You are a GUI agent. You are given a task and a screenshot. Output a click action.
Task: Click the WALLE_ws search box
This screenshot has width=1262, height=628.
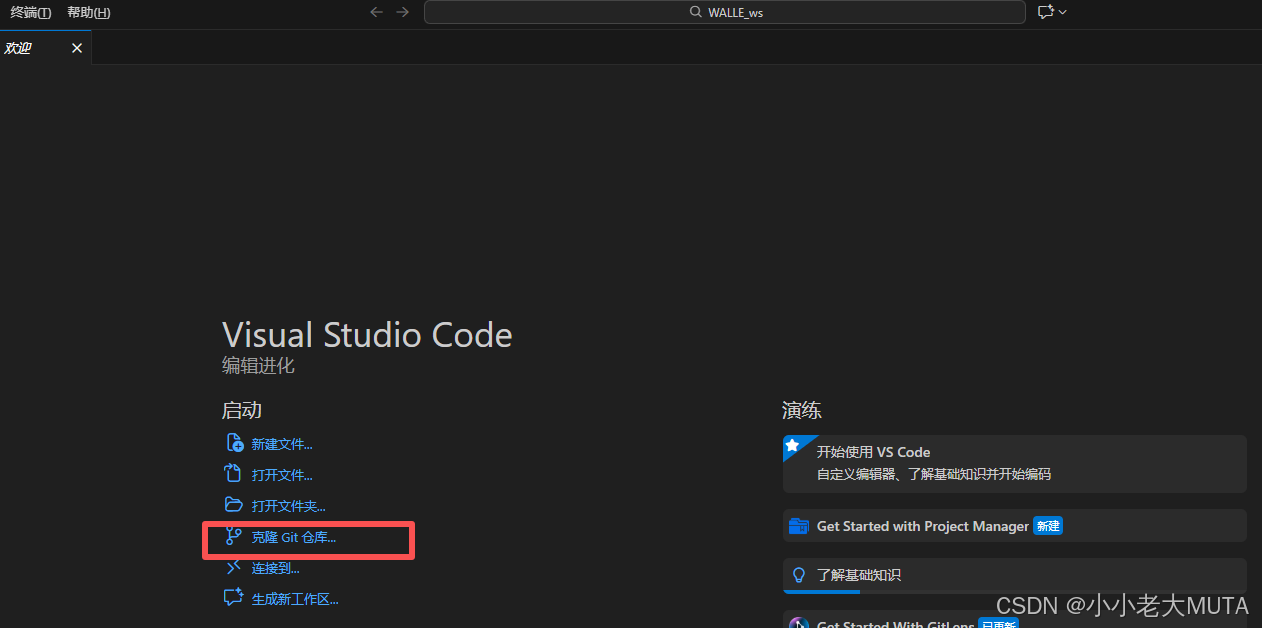pyautogui.click(x=724, y=12)
